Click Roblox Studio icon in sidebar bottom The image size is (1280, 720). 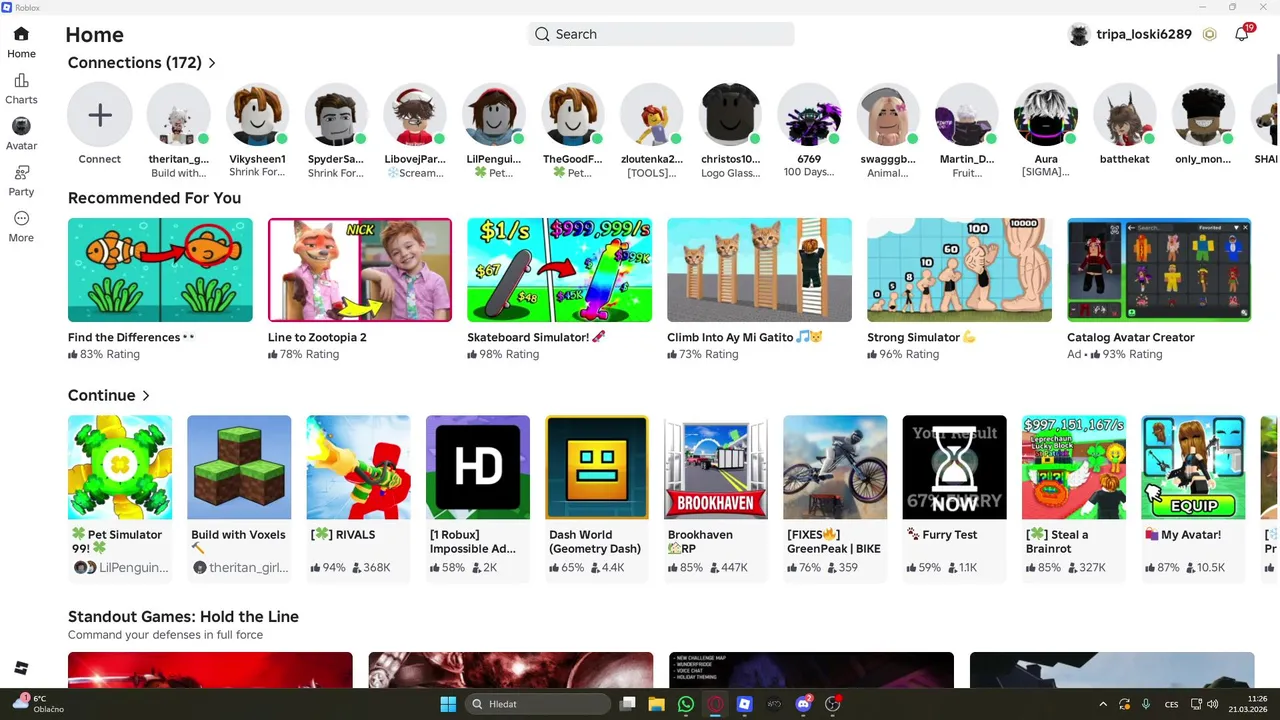(21, 668)
